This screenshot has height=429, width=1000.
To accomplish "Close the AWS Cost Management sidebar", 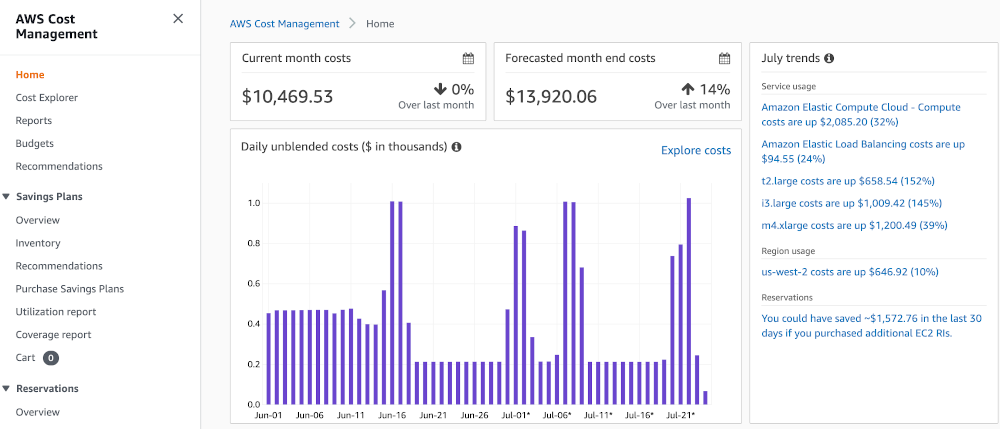I will pyautogui.click(x=178, y=19).
